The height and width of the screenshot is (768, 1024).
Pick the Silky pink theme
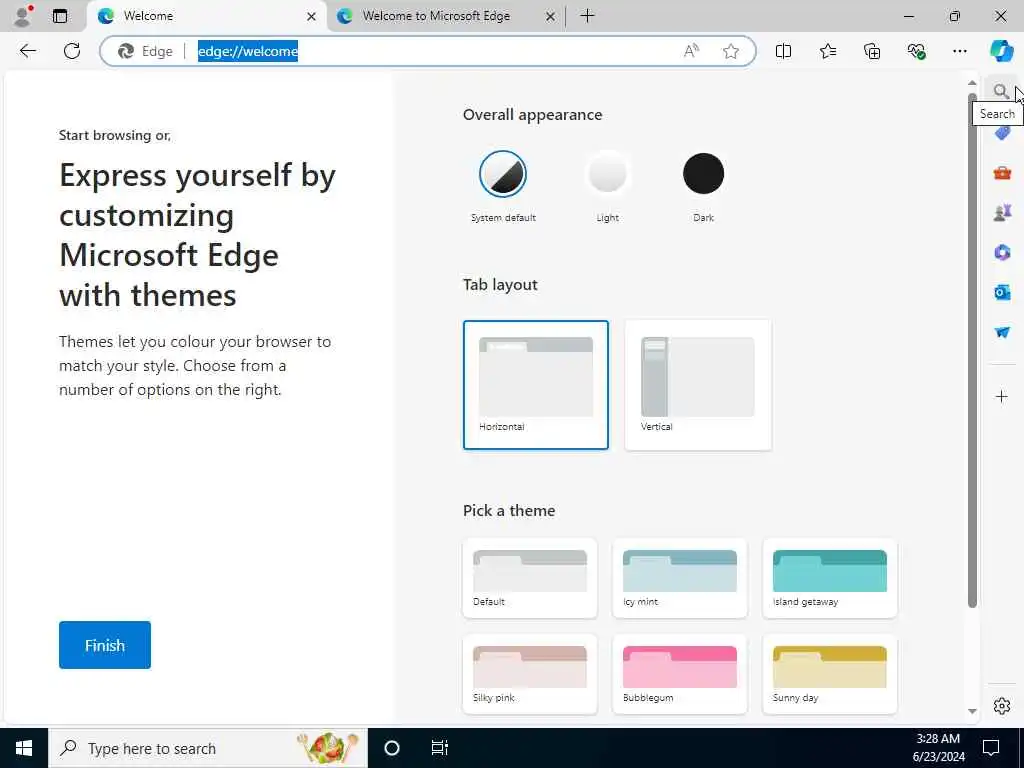click(530, 674)
